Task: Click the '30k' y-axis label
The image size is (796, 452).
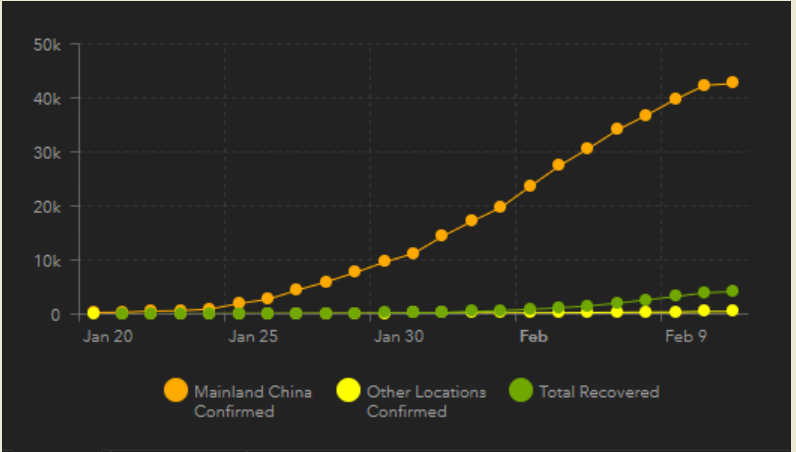Action: click(47, 153)
